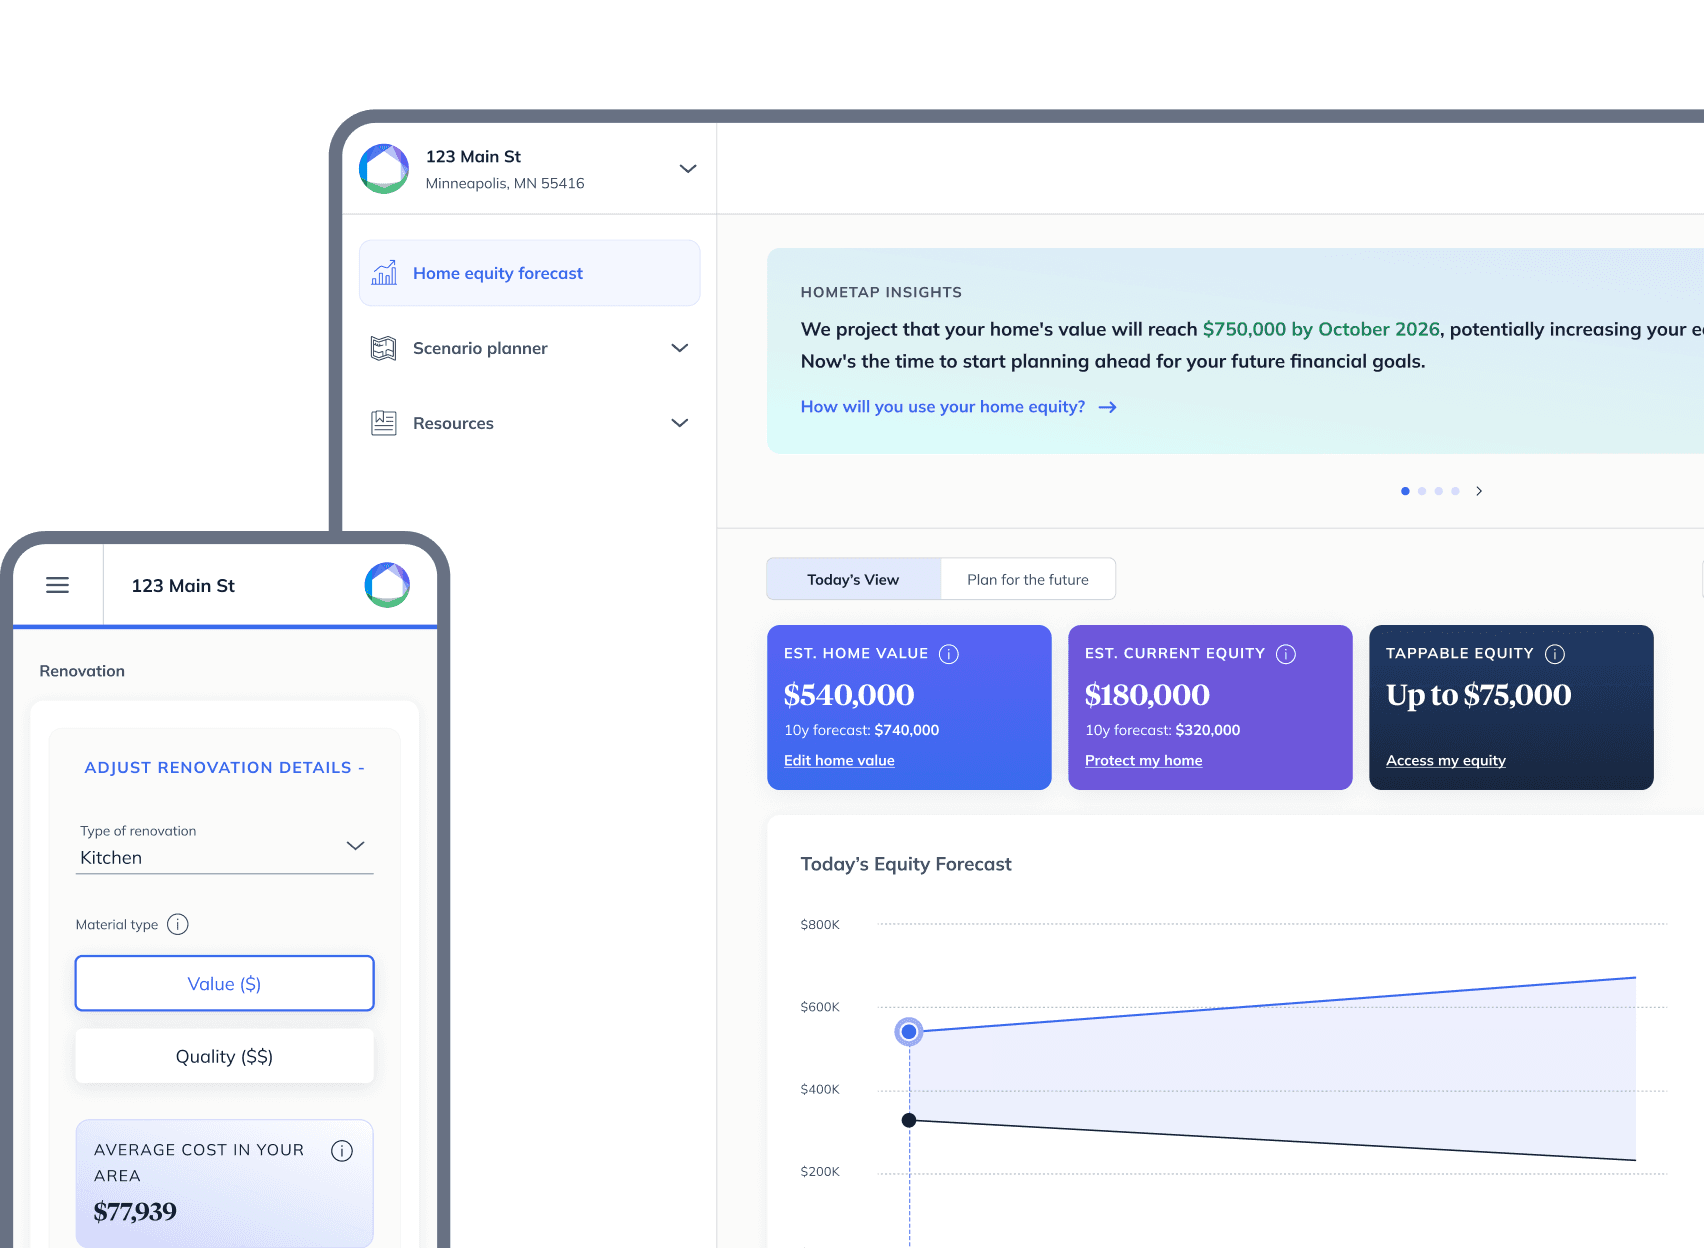Image resolution: width=1704 pixels, height=1248 pixels.
Task: Click the info icon next to Tappable Equity
Action: tap(1555, 654)
